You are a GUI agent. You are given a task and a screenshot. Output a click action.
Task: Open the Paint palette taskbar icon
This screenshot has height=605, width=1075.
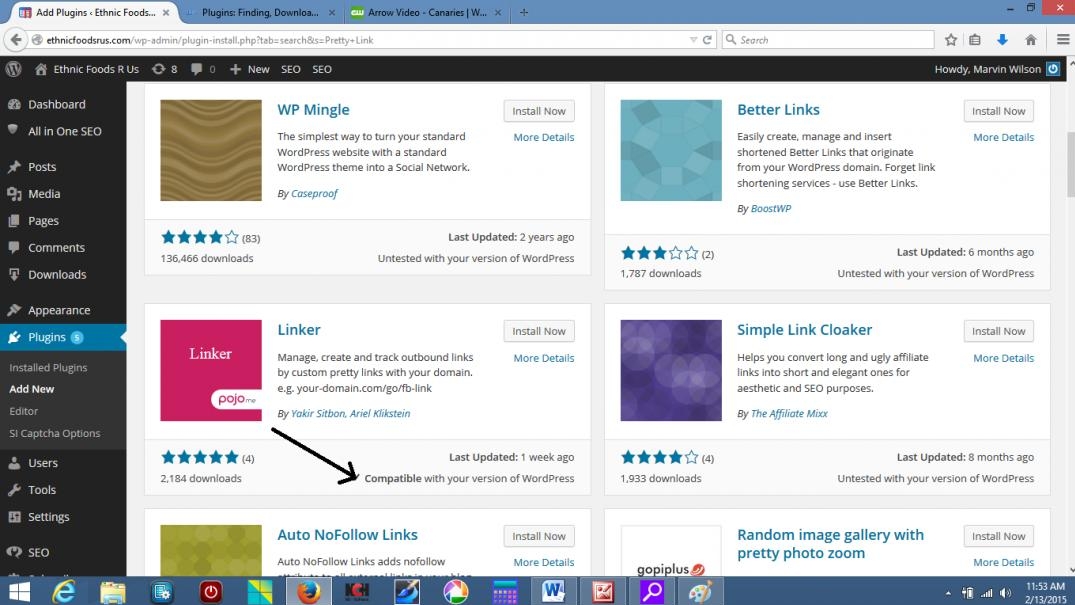point(700,591)
